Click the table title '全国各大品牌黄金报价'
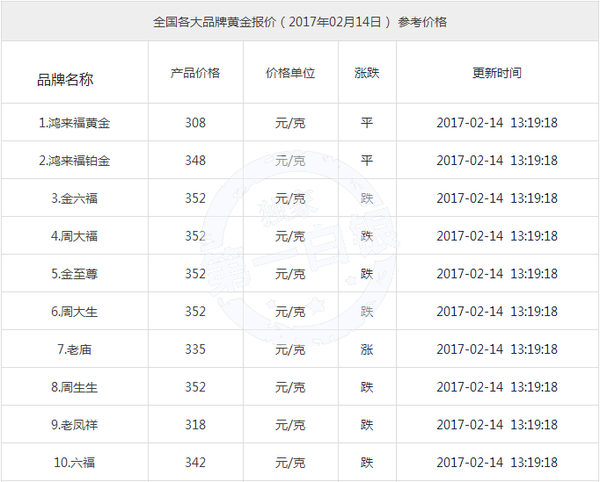This screenshot has height=482, width=600. click(x=214, y=22)
